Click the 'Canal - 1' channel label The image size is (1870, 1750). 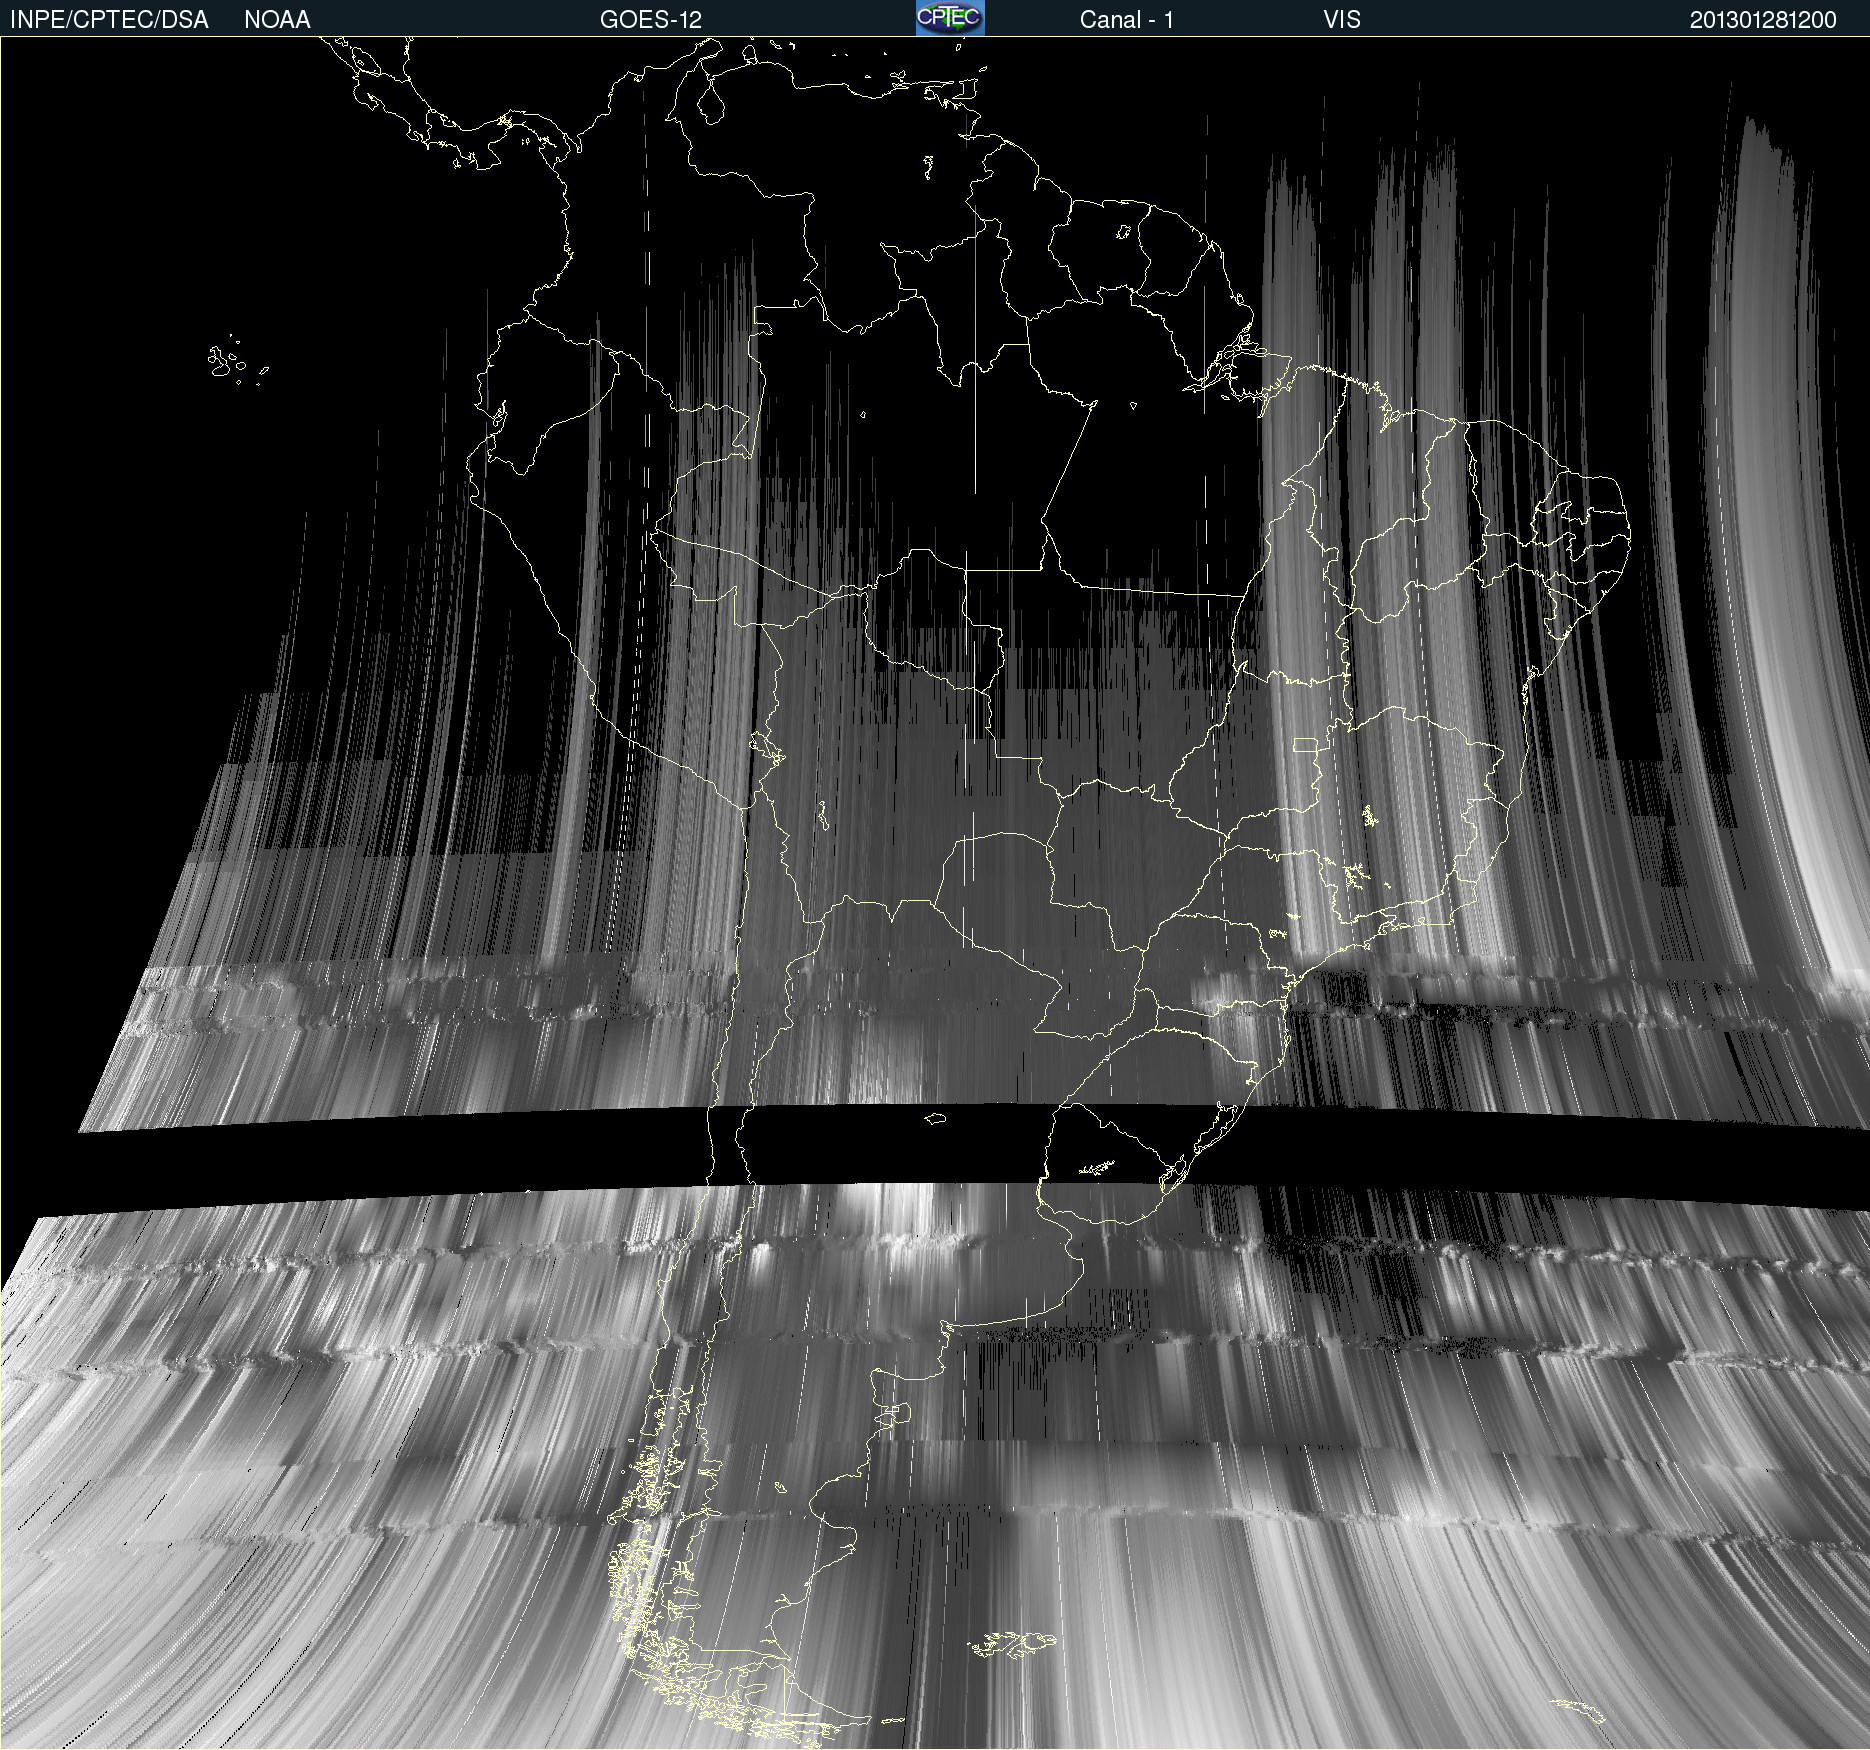click(x=1126, y=20)
